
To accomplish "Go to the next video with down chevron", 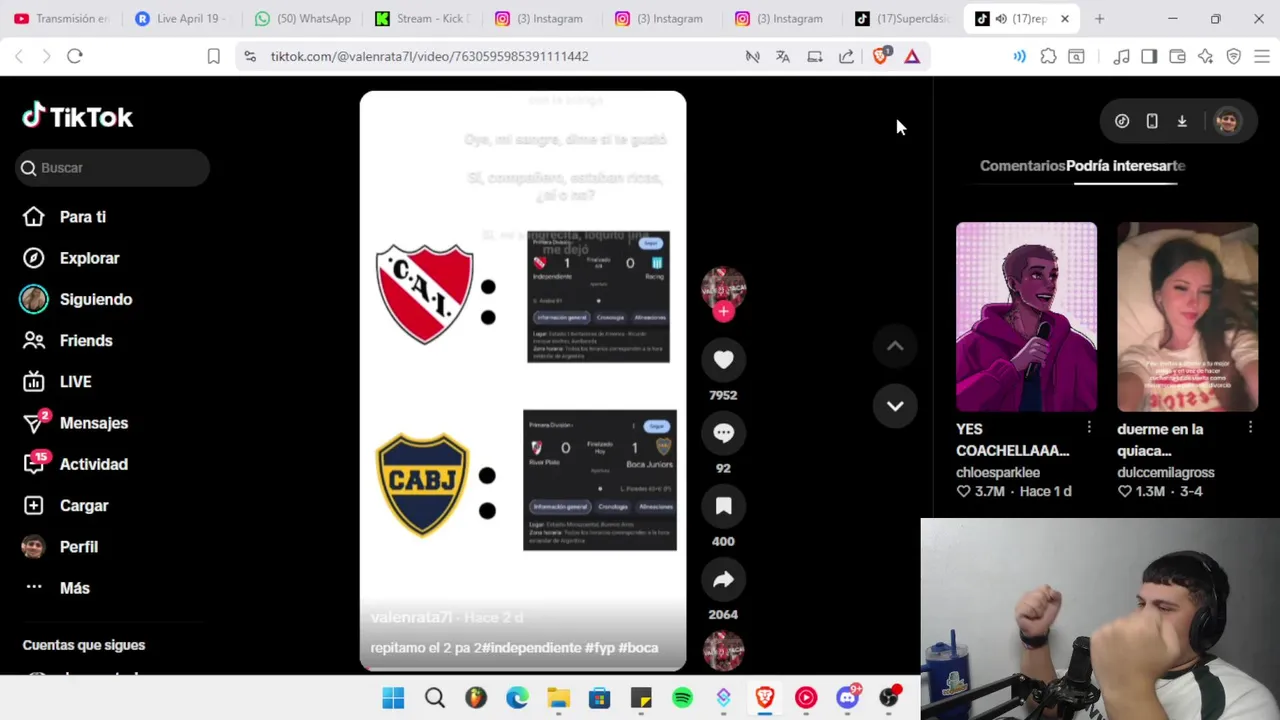I will tap(895, 406).
